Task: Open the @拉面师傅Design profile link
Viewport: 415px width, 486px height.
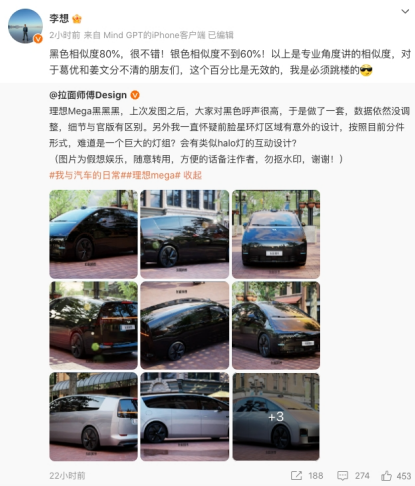Action: [88, 95]
